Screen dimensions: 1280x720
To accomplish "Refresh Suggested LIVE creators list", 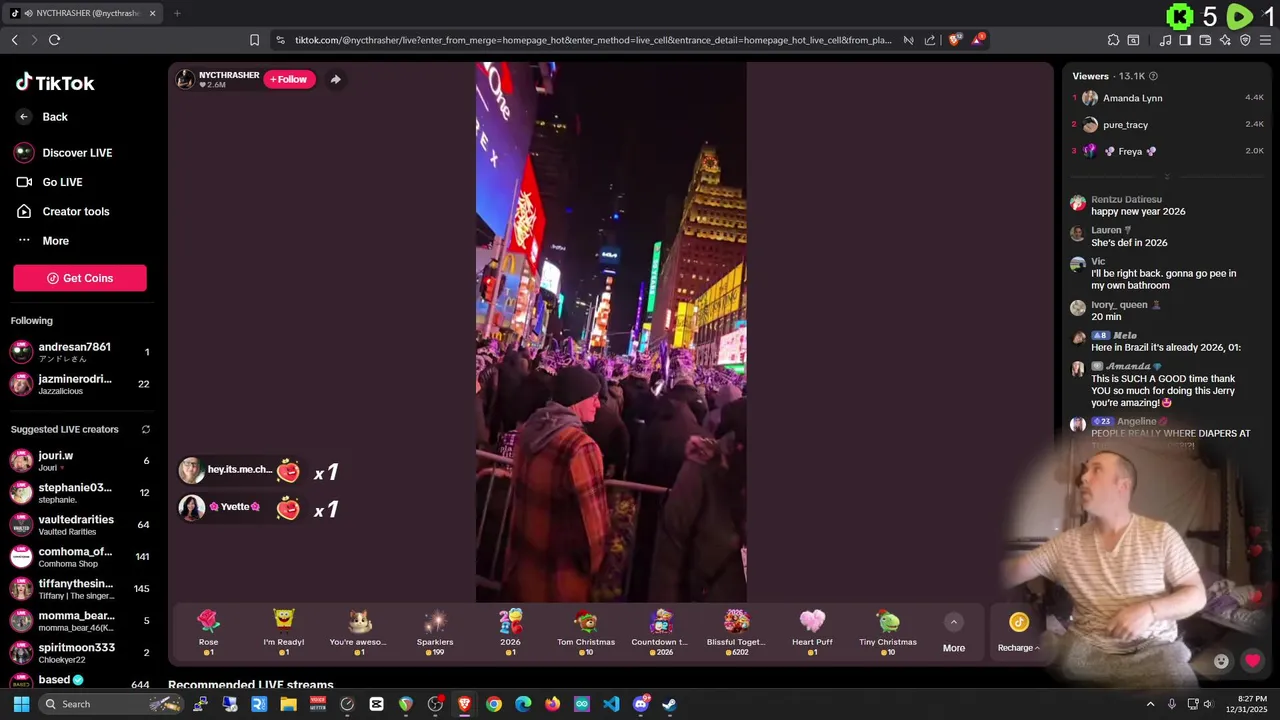I will (145, 429).
